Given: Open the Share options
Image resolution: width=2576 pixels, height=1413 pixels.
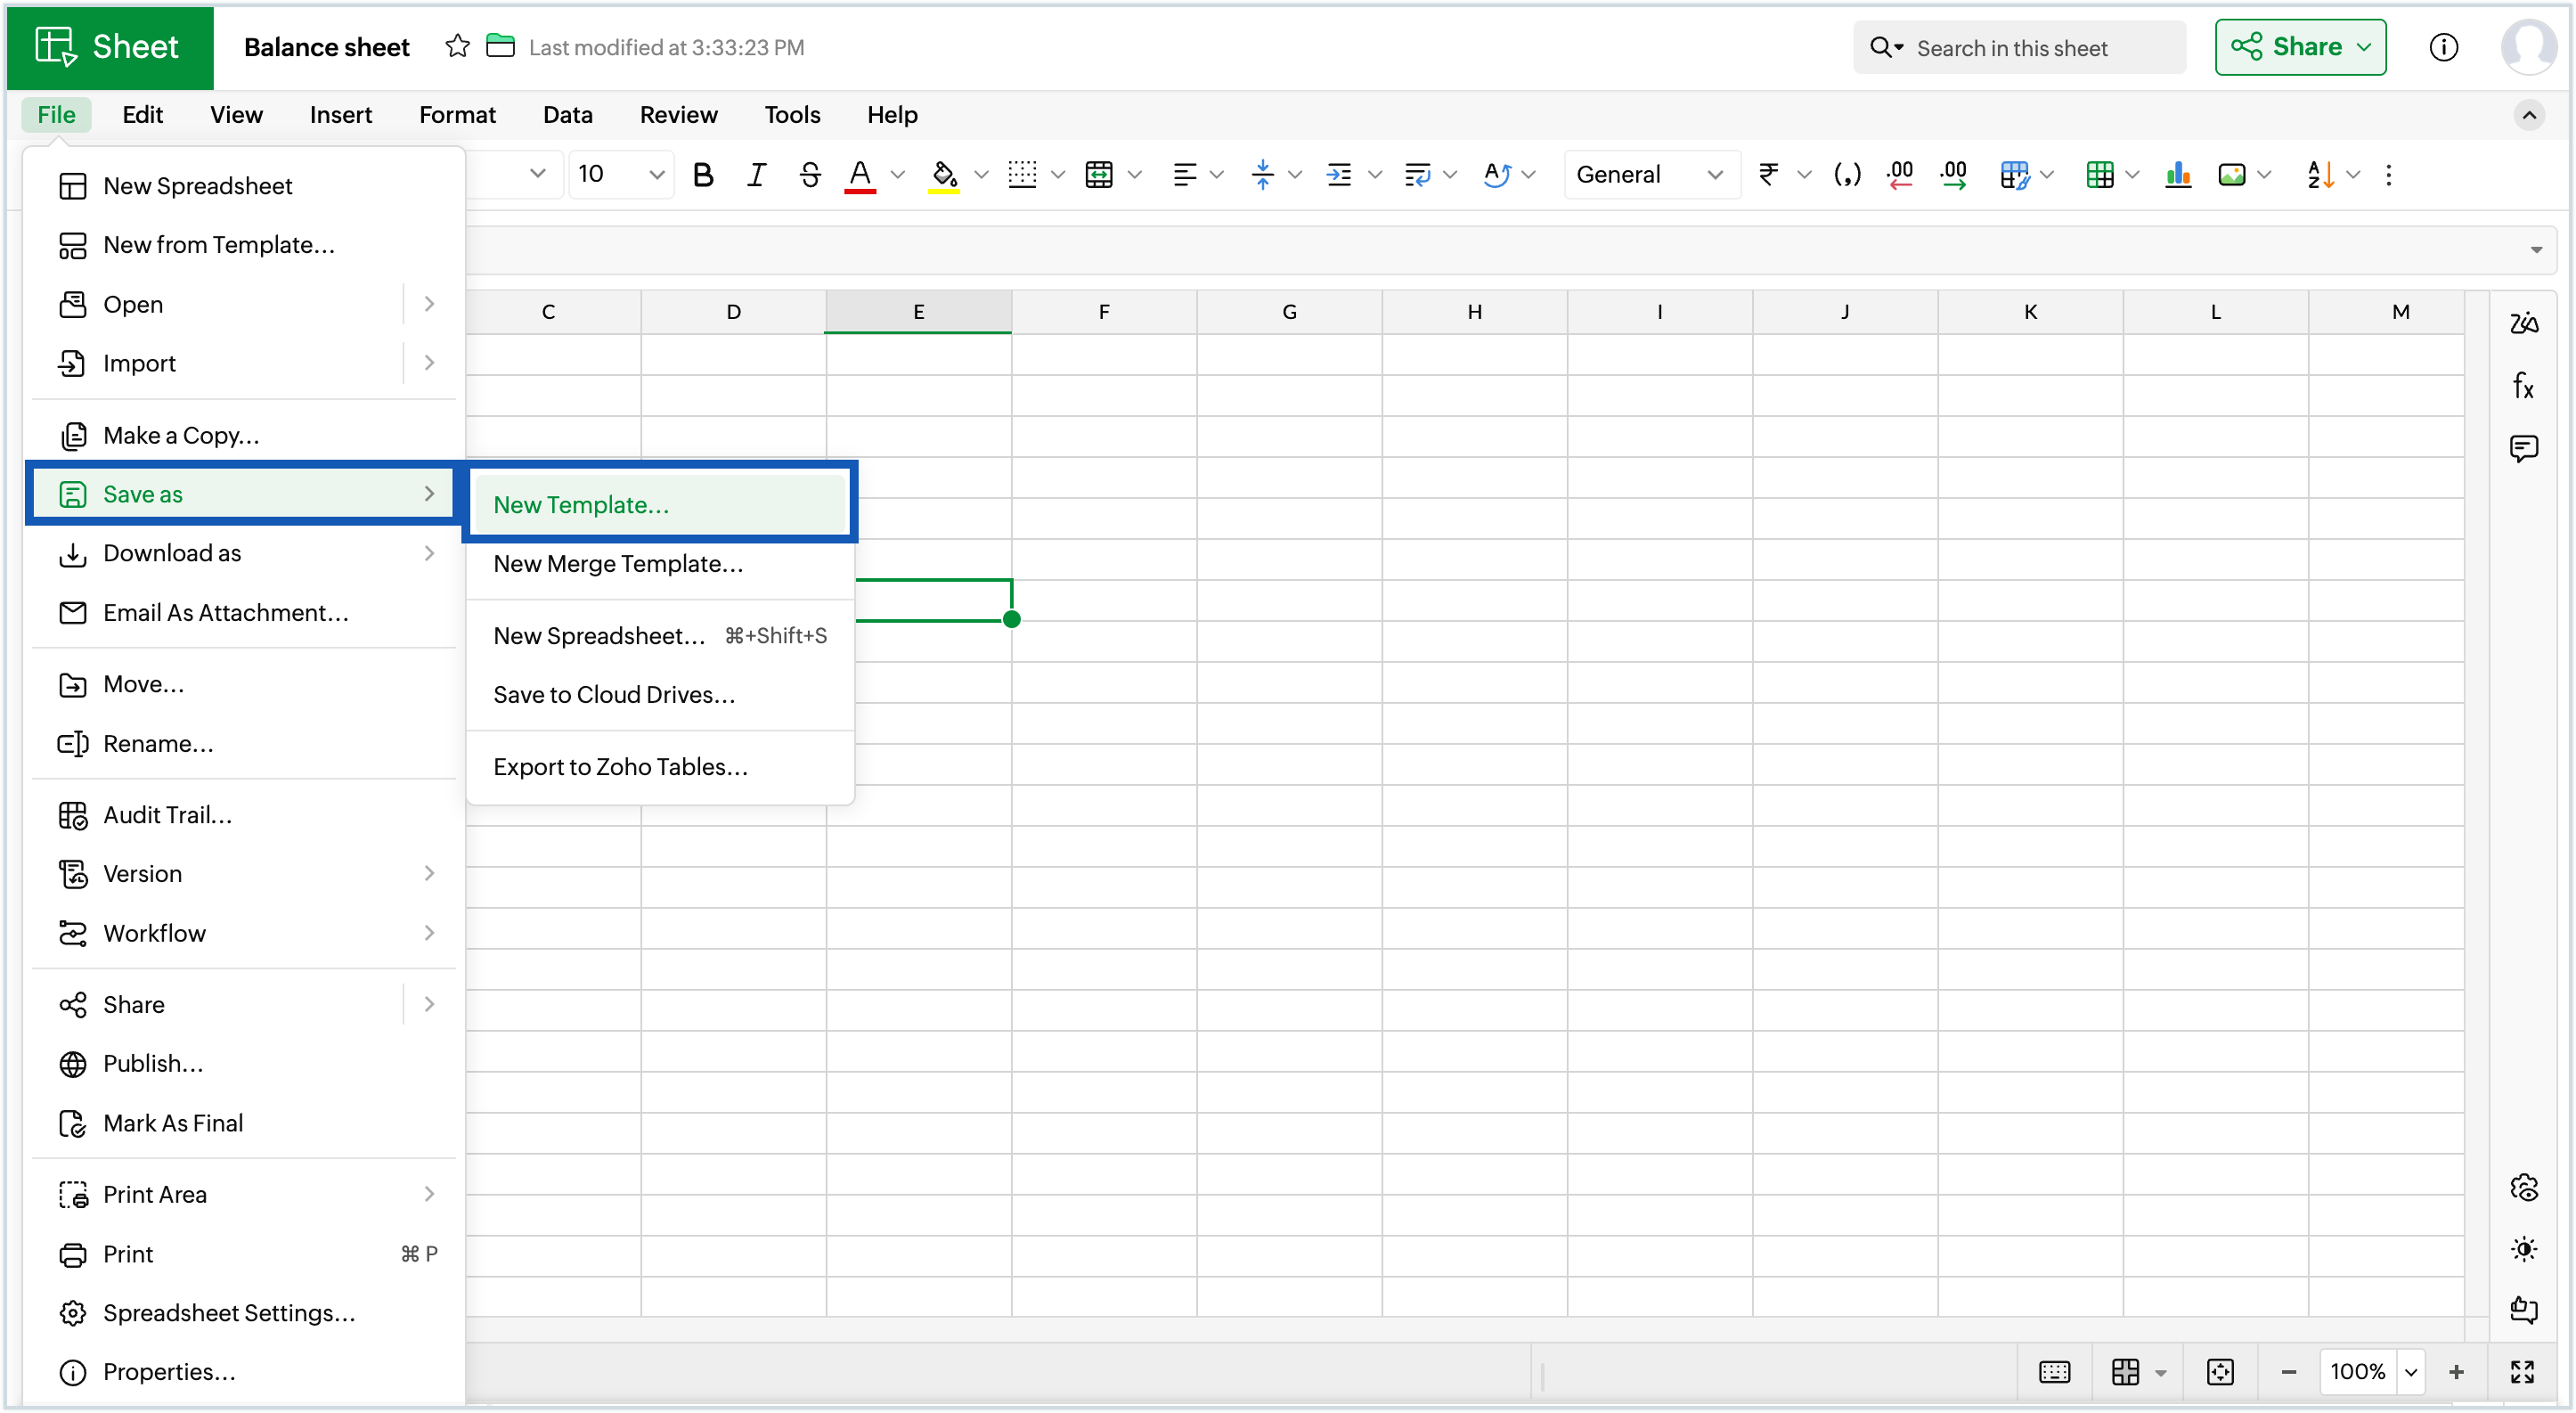Looking at the screenshot, I should (x=2299, y=46).
